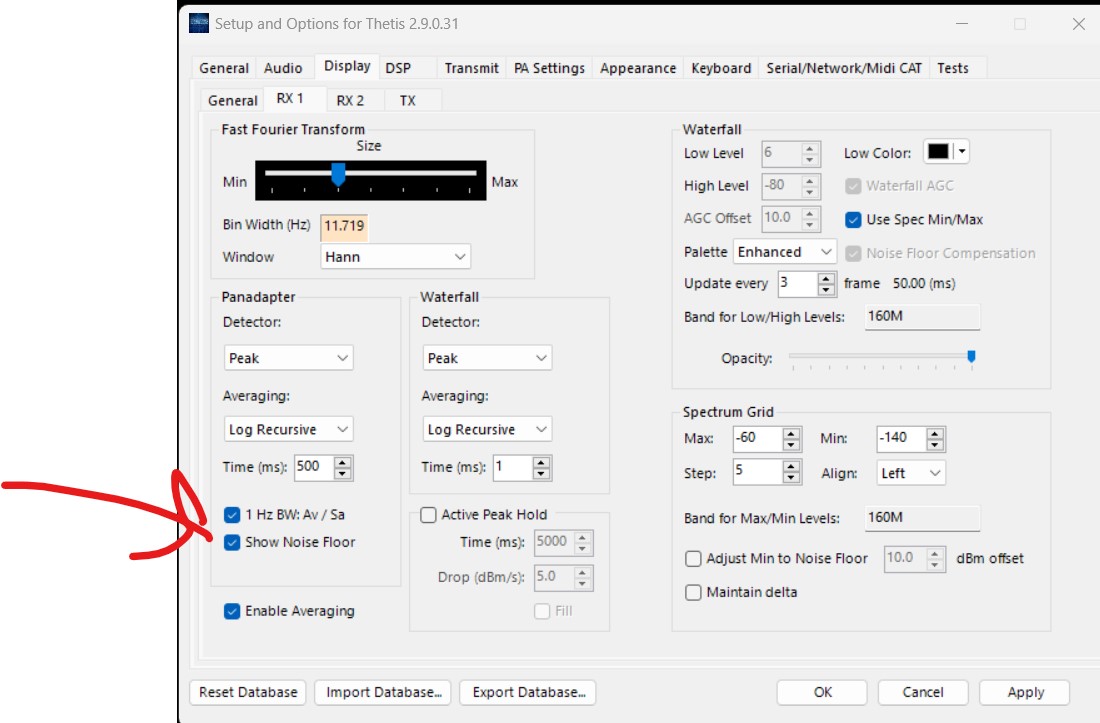The image size is (1100, 723).
Task: Click the FFT Size slider thumb
Action: point(338,175)
